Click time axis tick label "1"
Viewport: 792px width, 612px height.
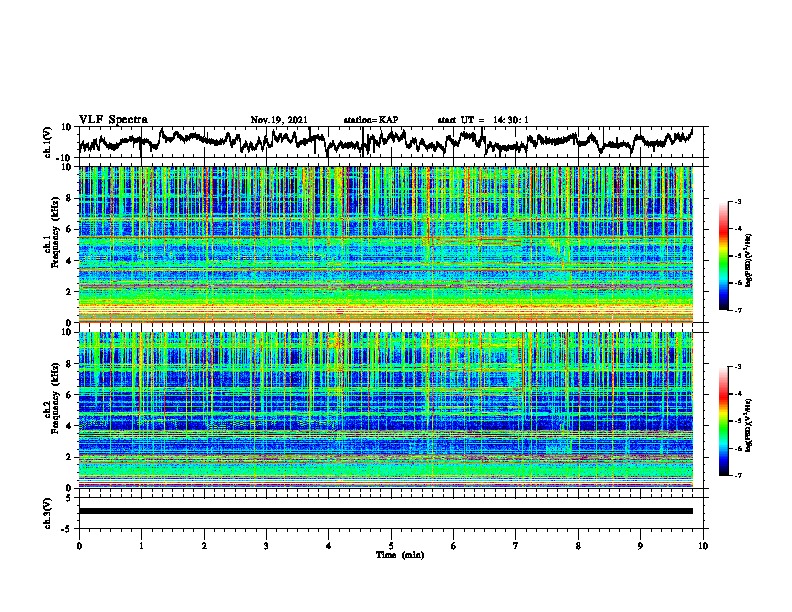tap(141, 546)
